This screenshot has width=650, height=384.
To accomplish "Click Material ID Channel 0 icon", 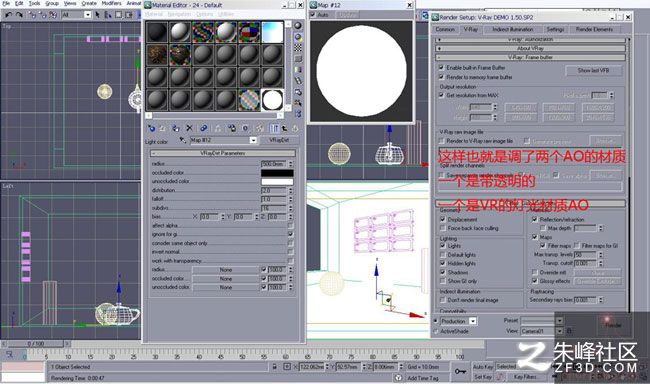I will pyautogui.click(x=245, y=128).
